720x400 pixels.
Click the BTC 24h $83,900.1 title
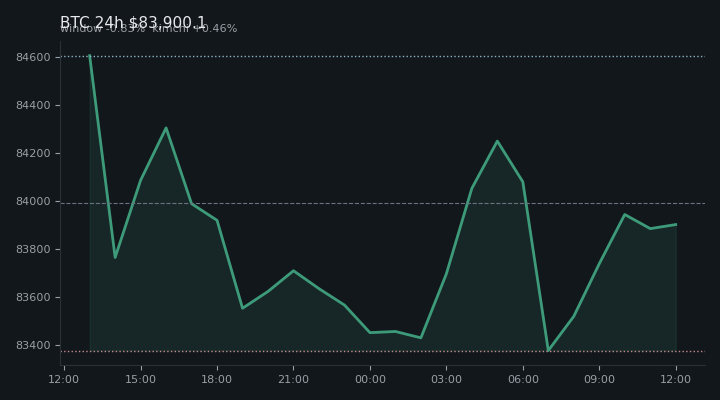(x=133, y=23)
